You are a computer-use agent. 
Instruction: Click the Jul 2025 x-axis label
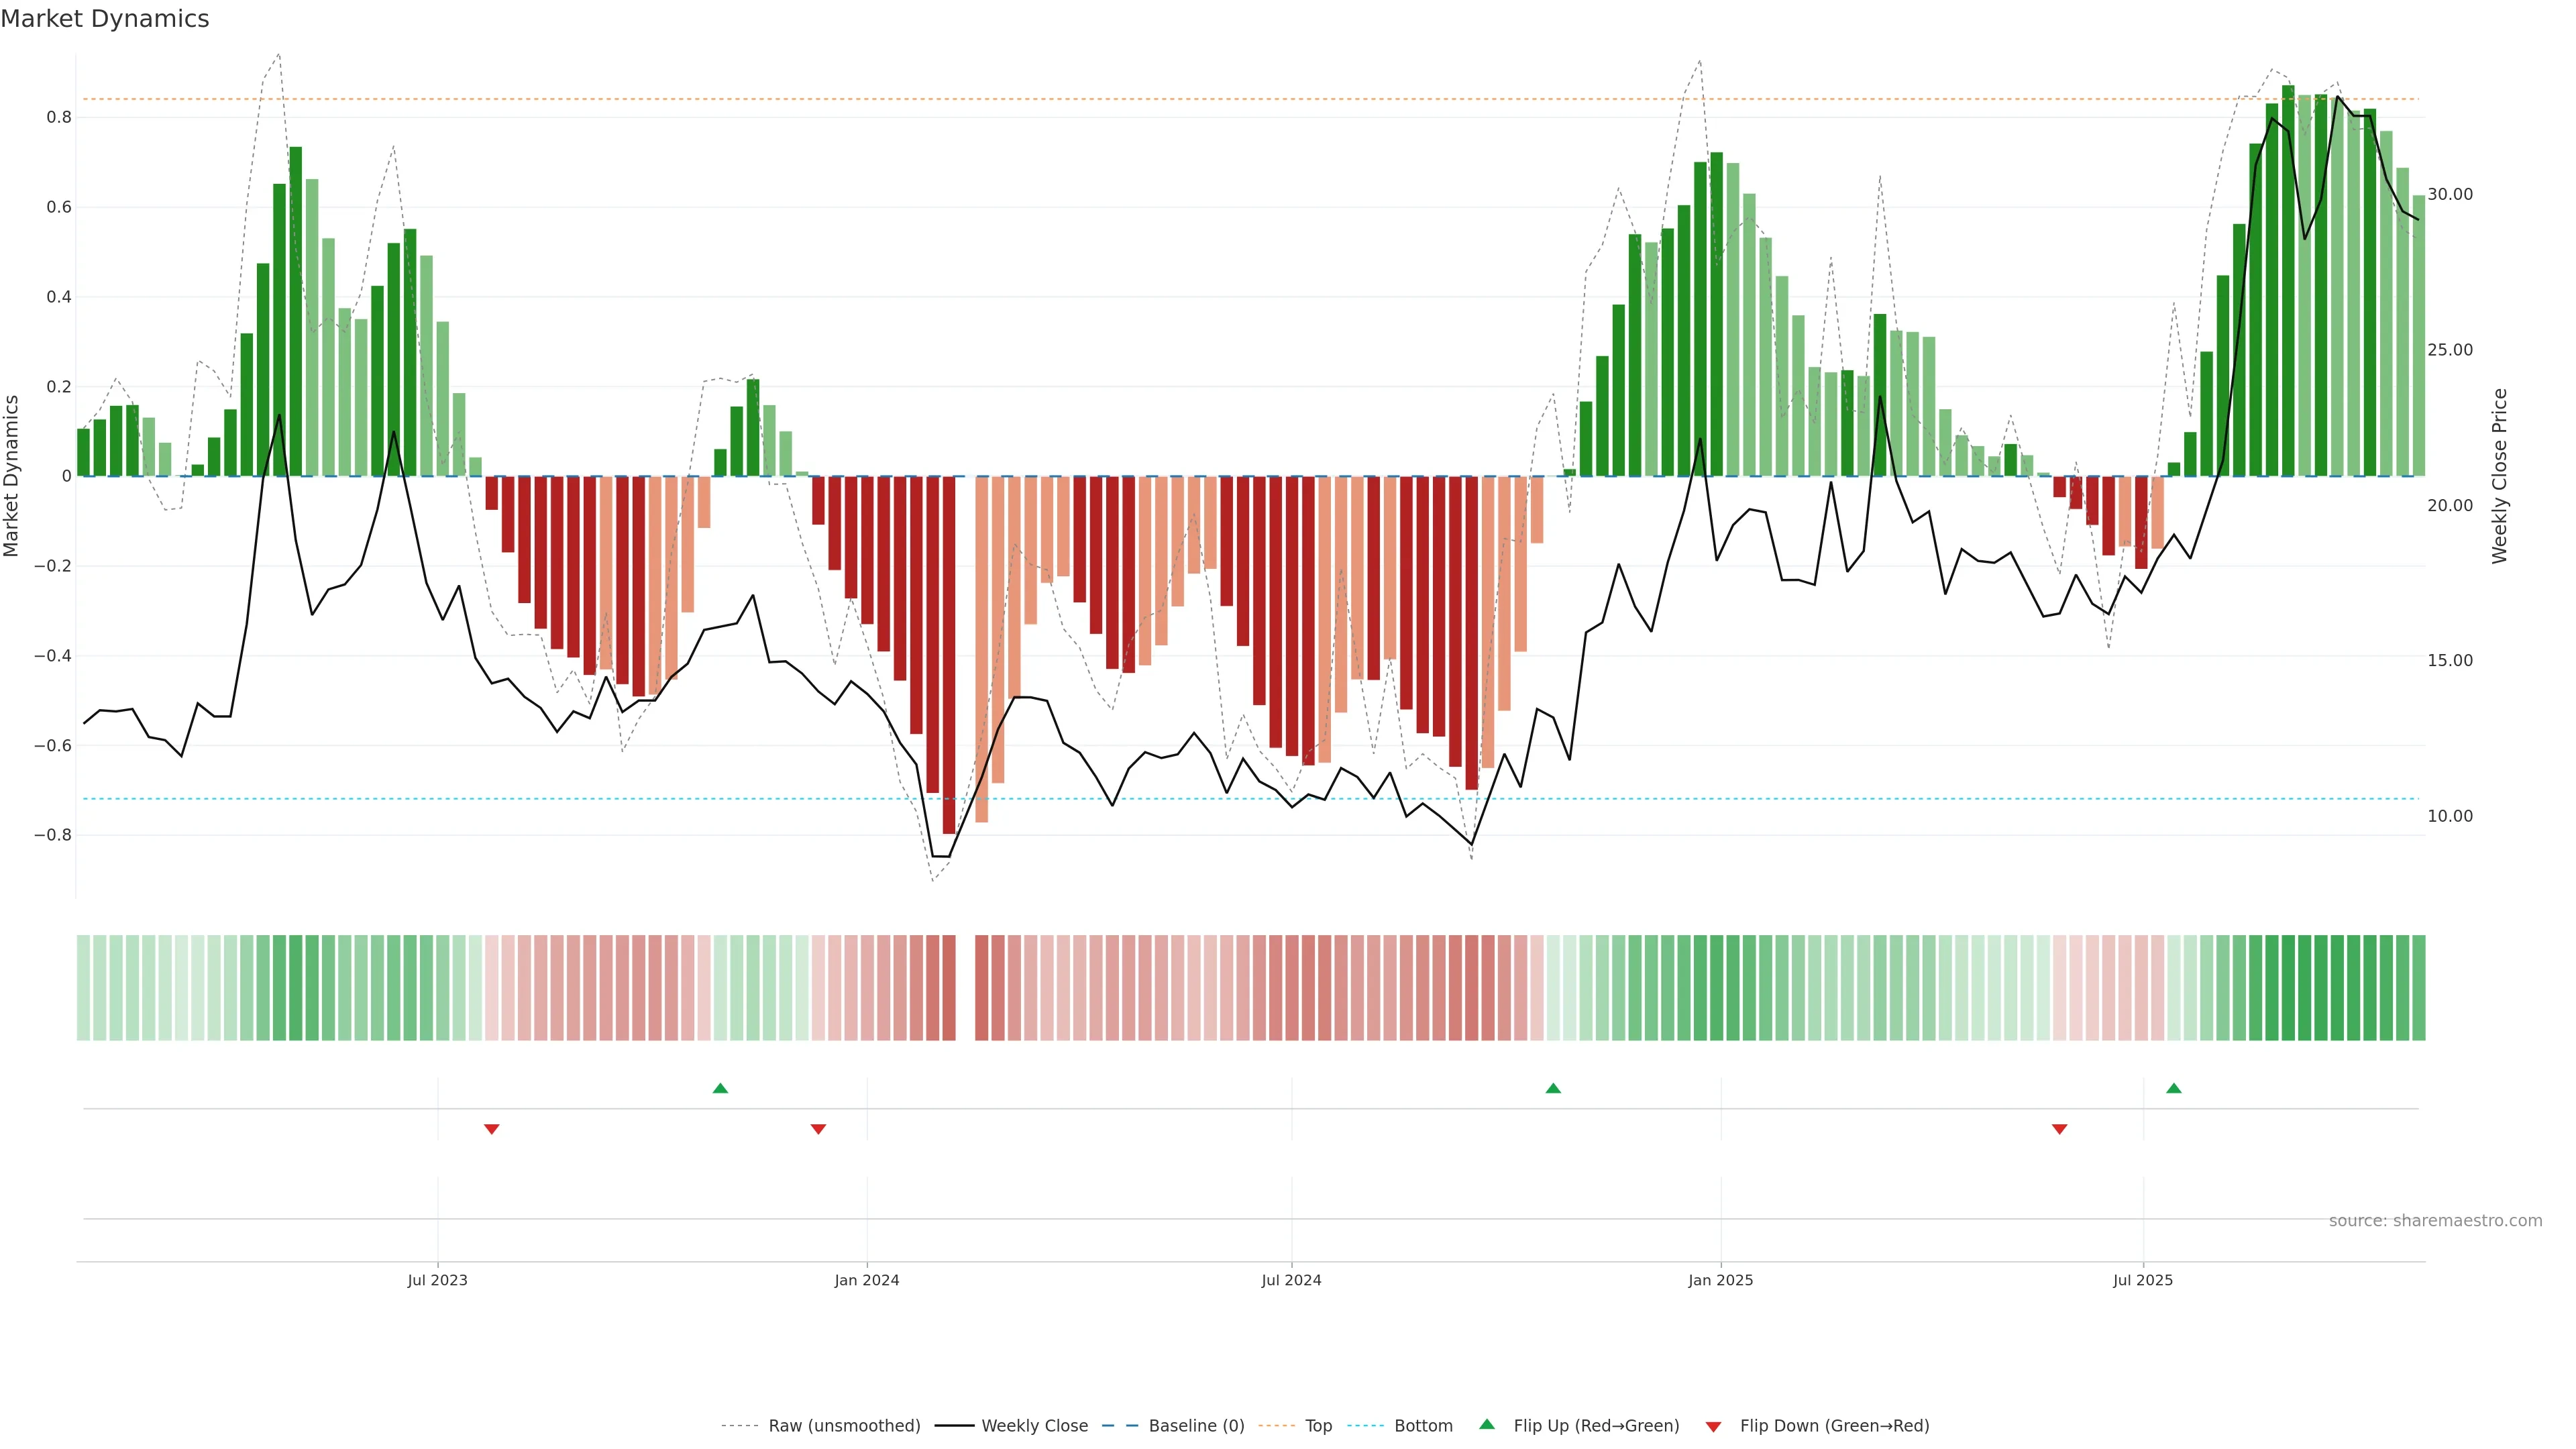point(2143,1280)
